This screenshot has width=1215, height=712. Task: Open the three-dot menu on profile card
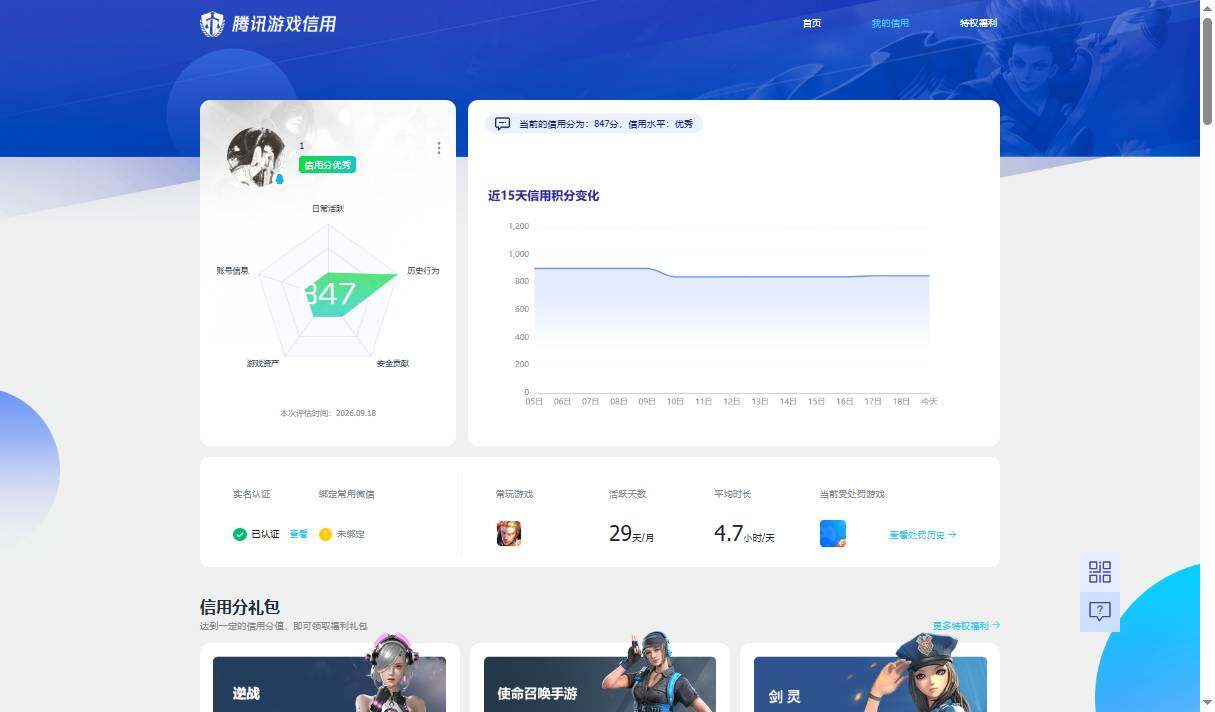pos(438,148)
